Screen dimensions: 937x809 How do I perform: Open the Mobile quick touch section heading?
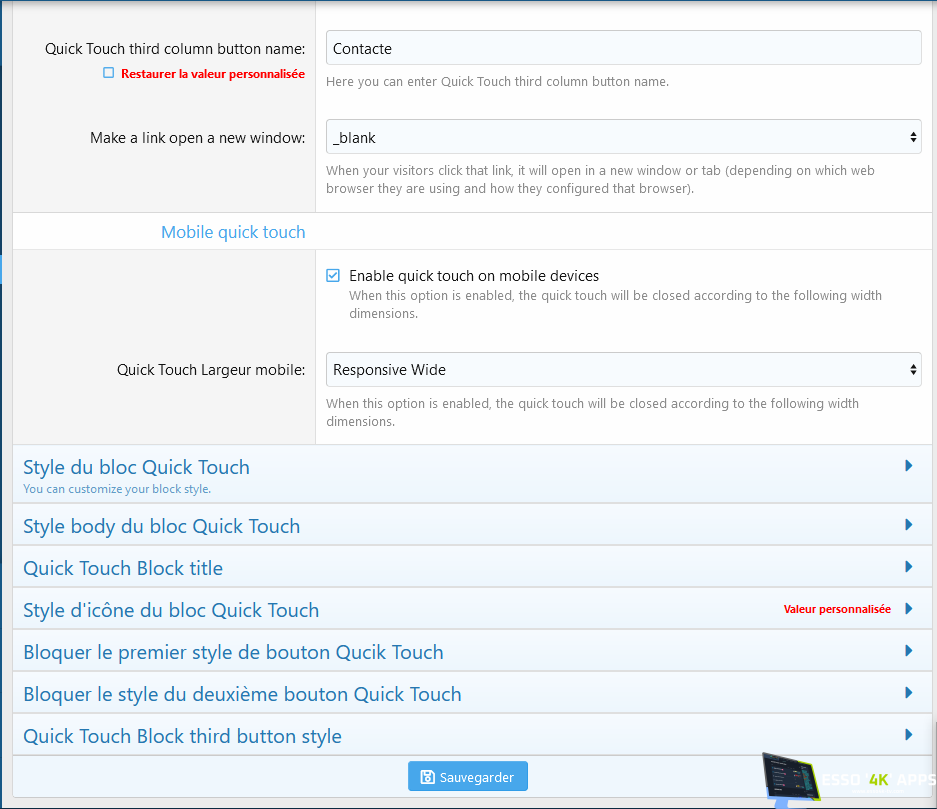pyautogui.click(x=233, y=232)
